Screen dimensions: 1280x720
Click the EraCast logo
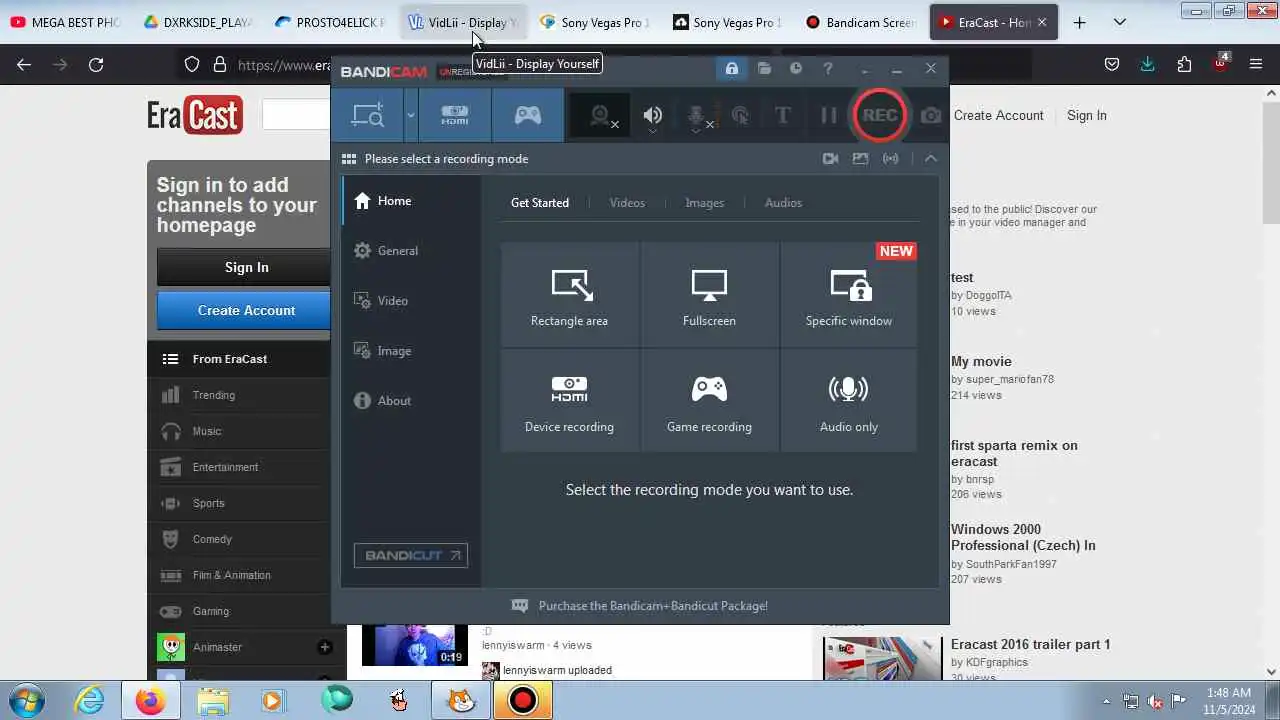195,115
